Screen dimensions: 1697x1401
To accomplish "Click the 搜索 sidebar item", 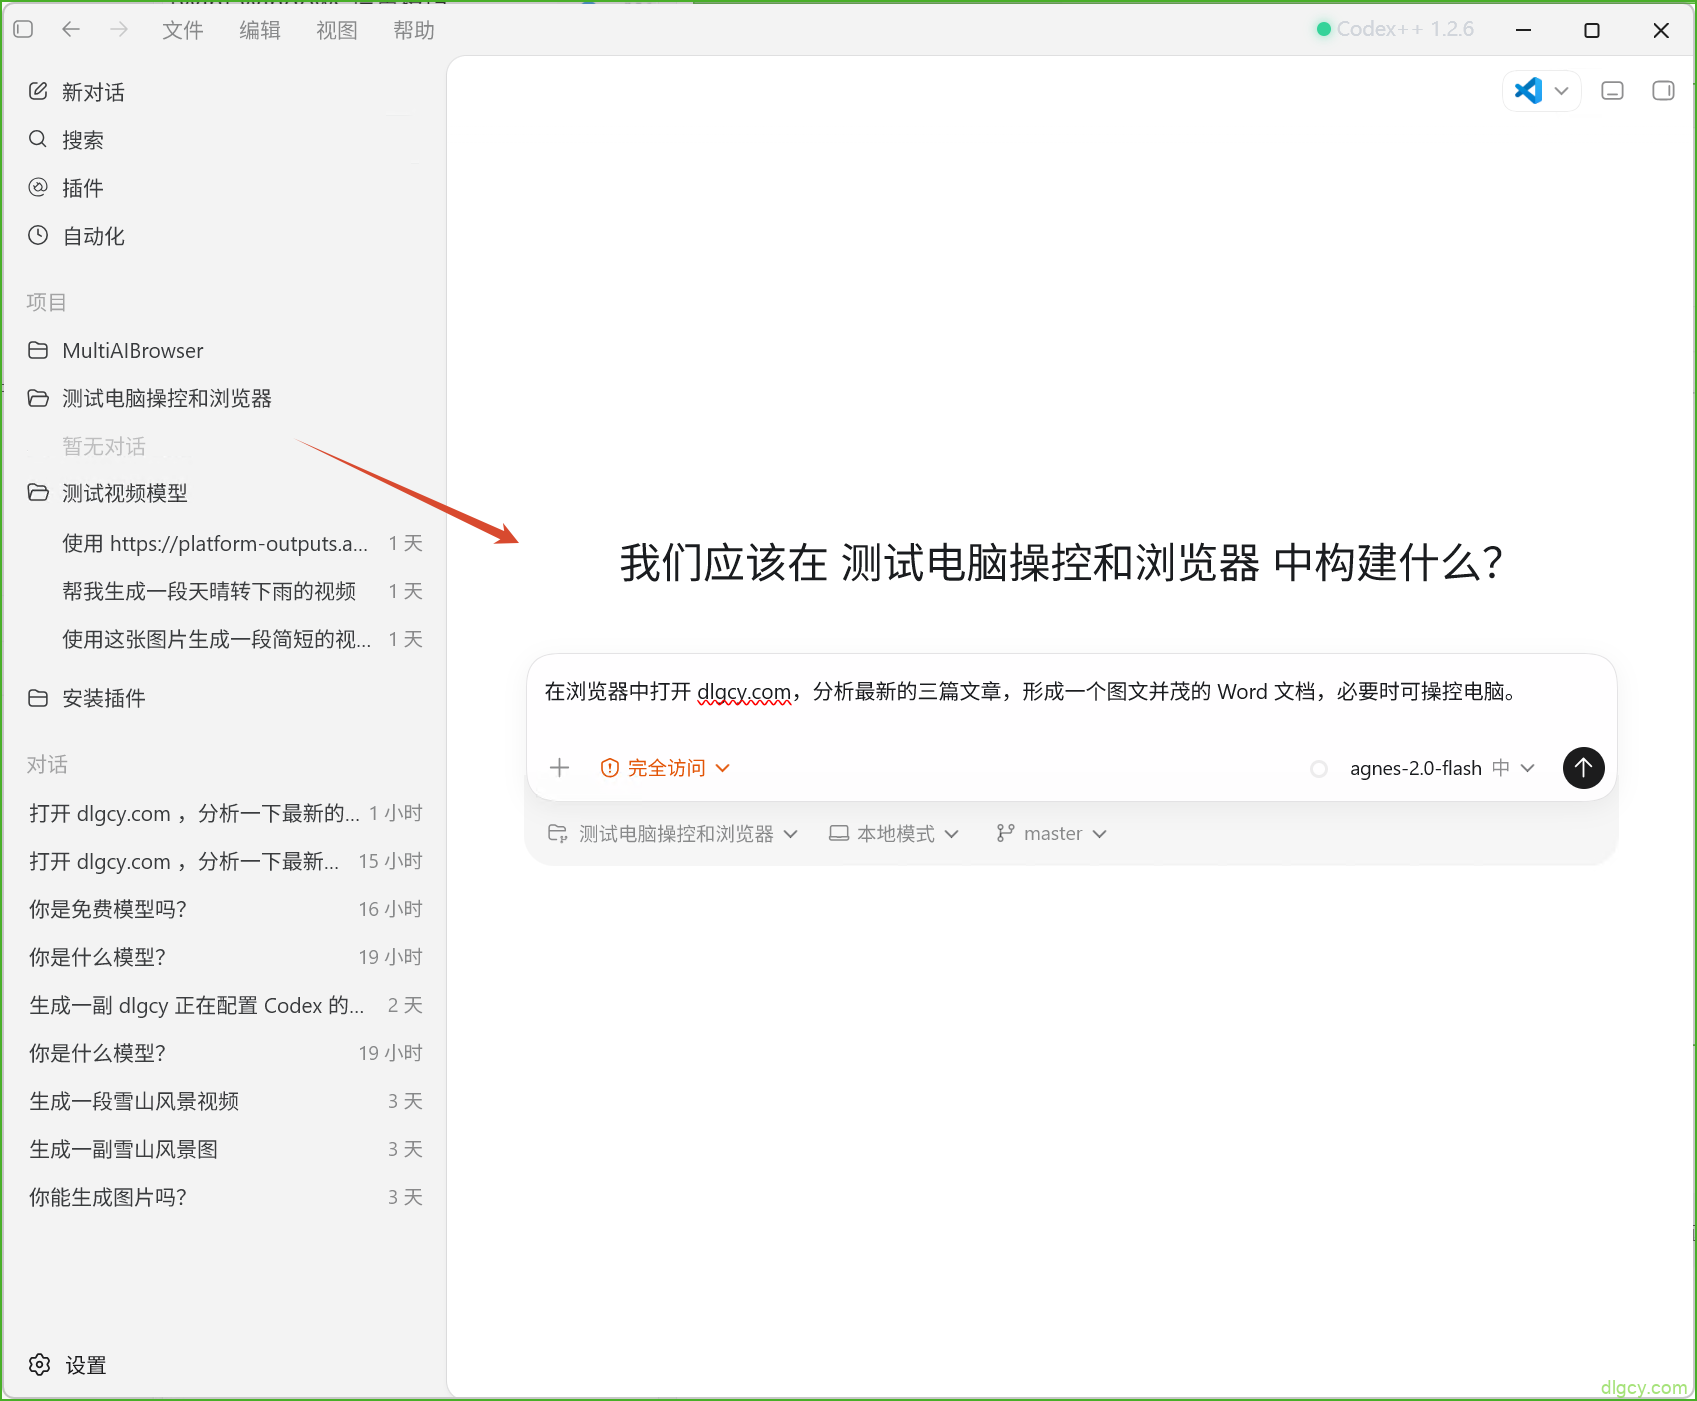I will [224, 140].
